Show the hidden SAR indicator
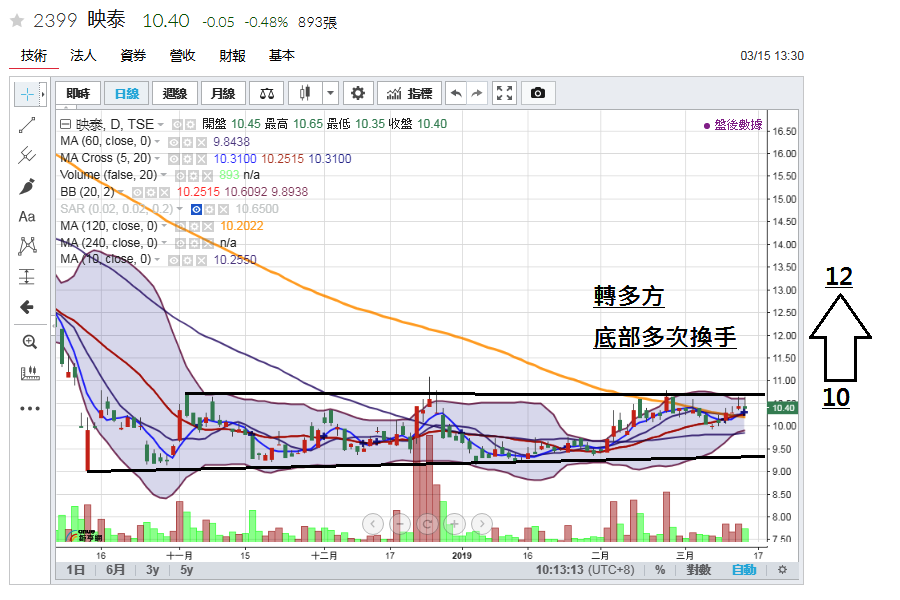This screenshot has width=900, height=600. point(196,209)
